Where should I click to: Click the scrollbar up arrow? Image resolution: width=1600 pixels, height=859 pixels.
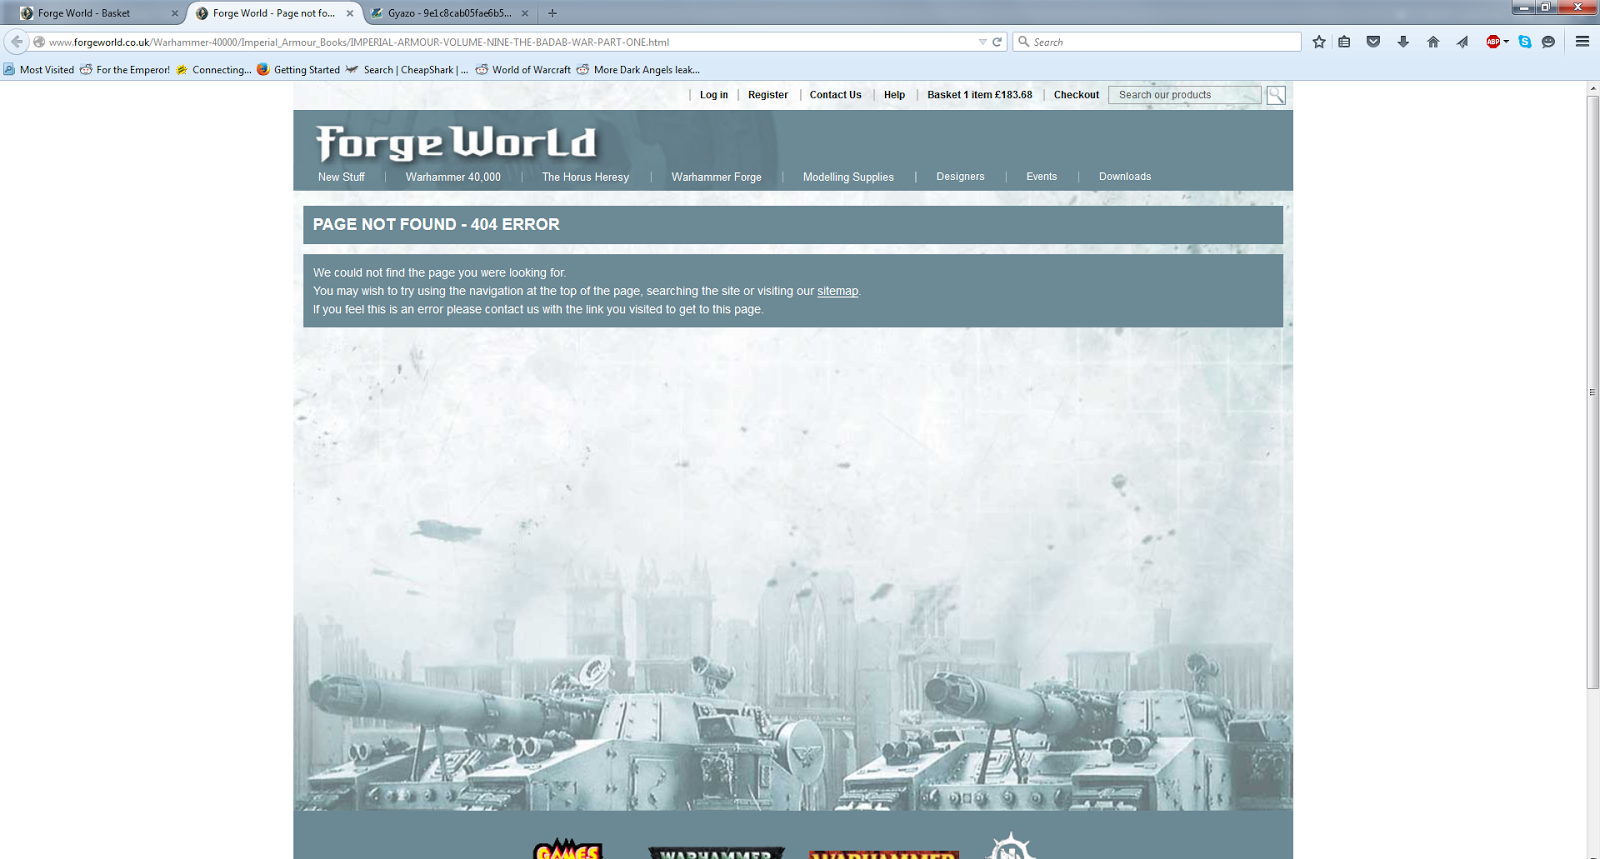(x=1592, y=89)
